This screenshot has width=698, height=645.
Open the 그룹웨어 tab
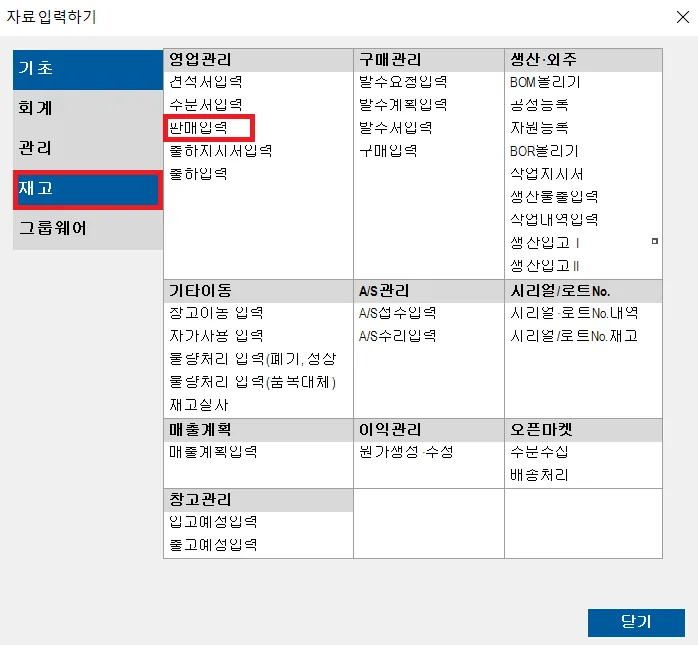(88, 230)
